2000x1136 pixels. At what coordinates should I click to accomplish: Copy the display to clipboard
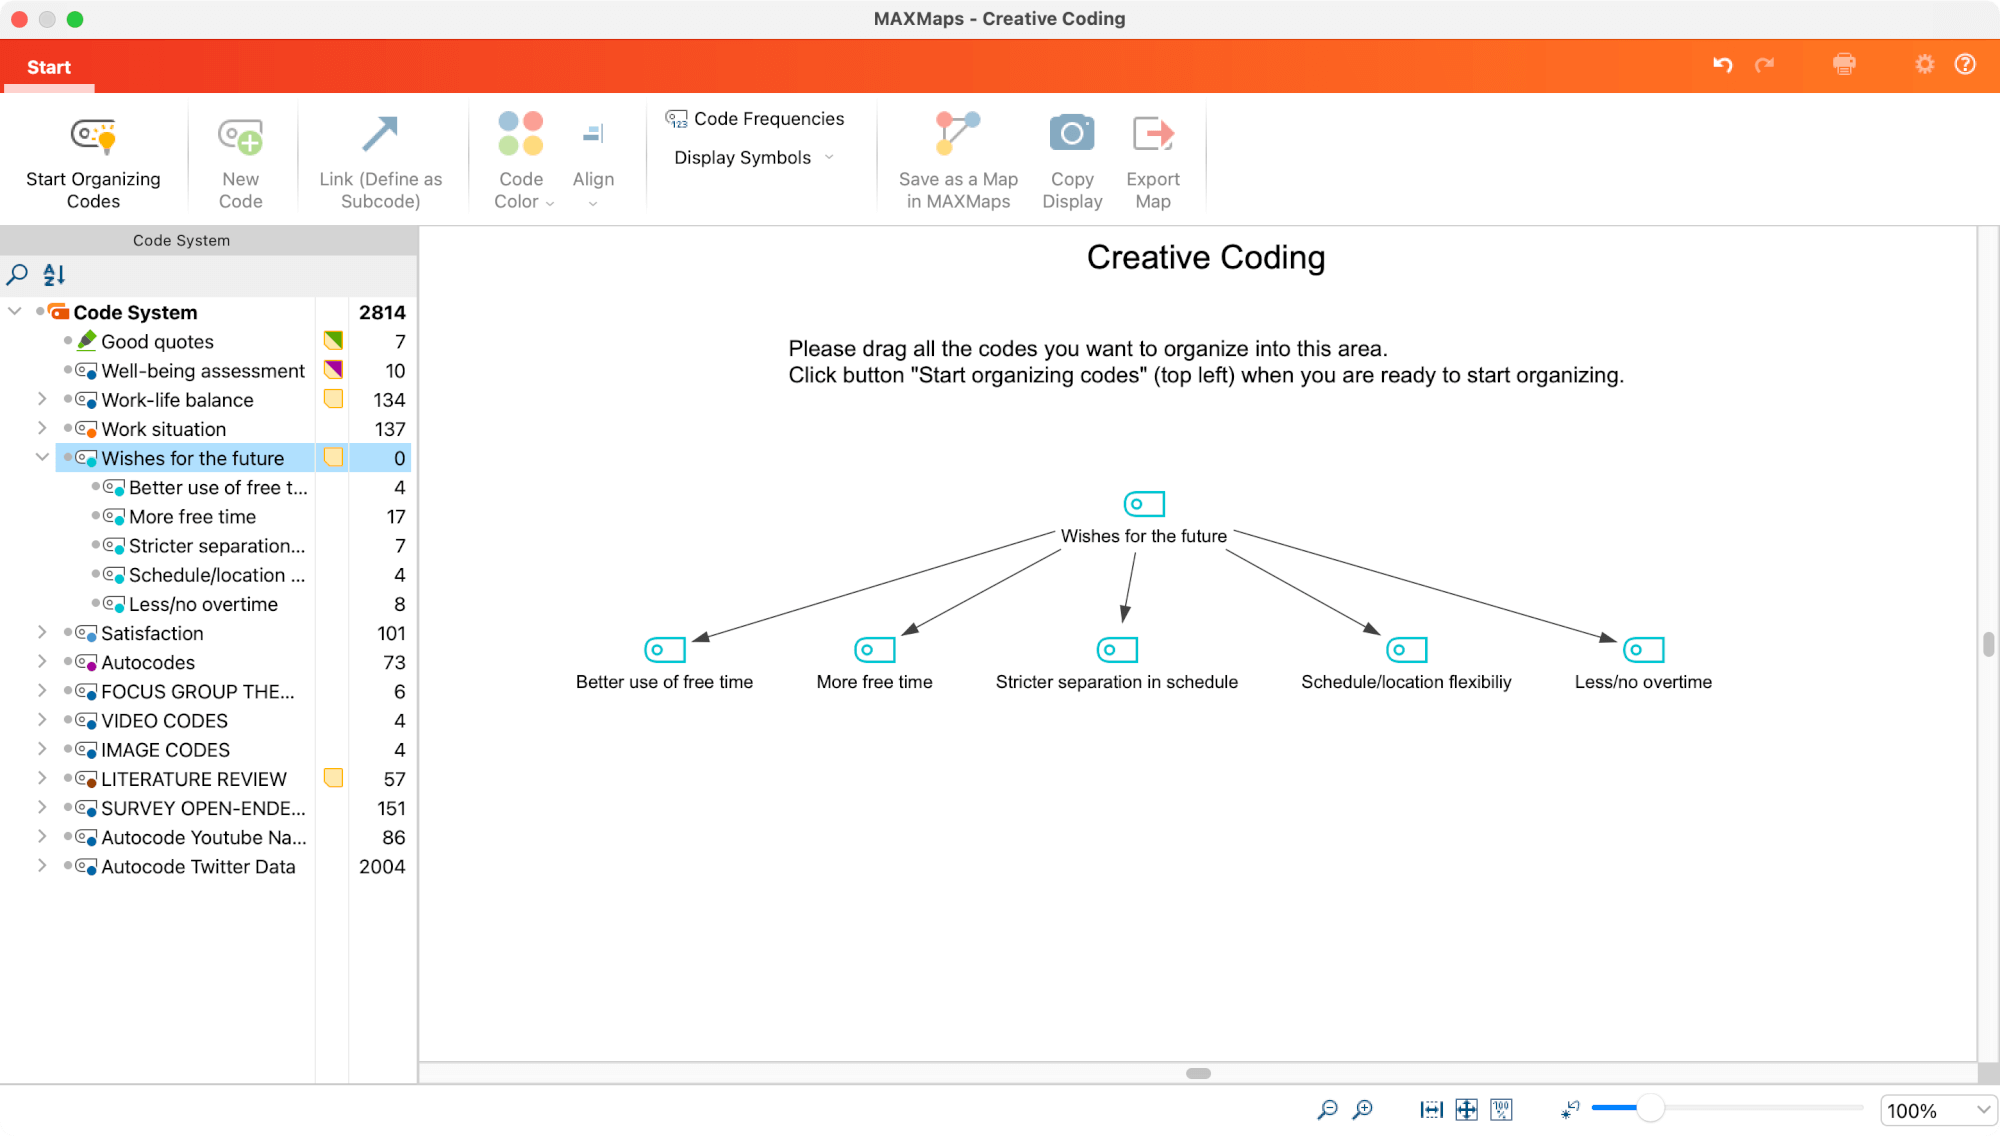pyautogui.click(x=1071, y=160)
